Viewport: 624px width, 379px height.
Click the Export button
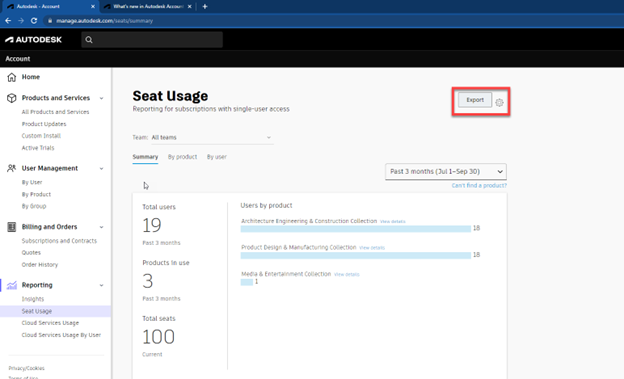tap(475, 100)
